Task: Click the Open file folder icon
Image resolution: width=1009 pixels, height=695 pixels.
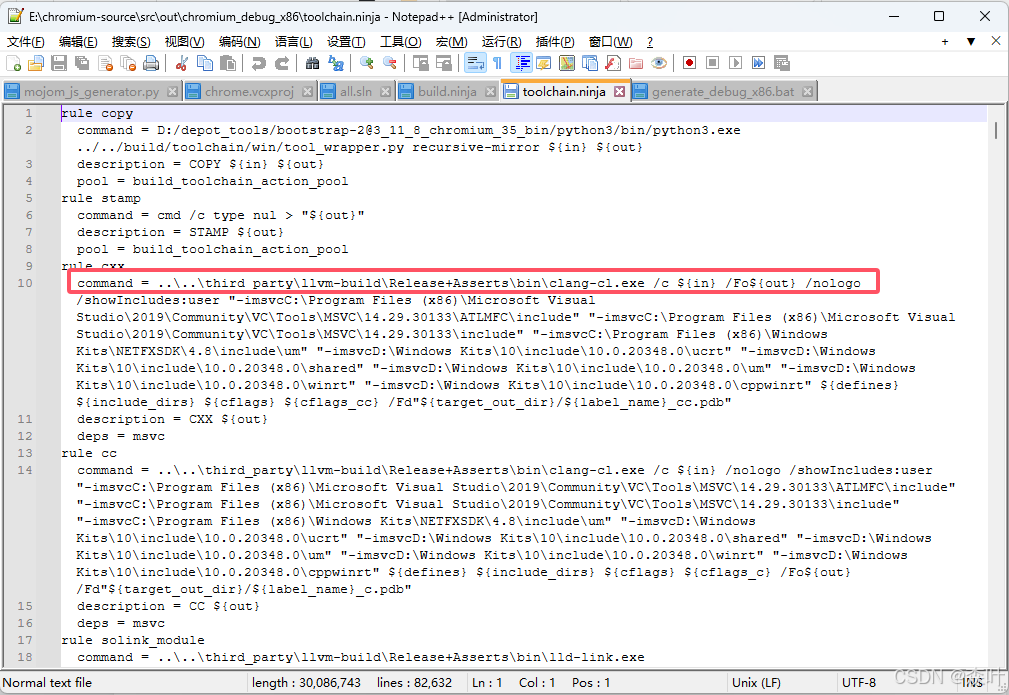Action: [x=36, y=63]
